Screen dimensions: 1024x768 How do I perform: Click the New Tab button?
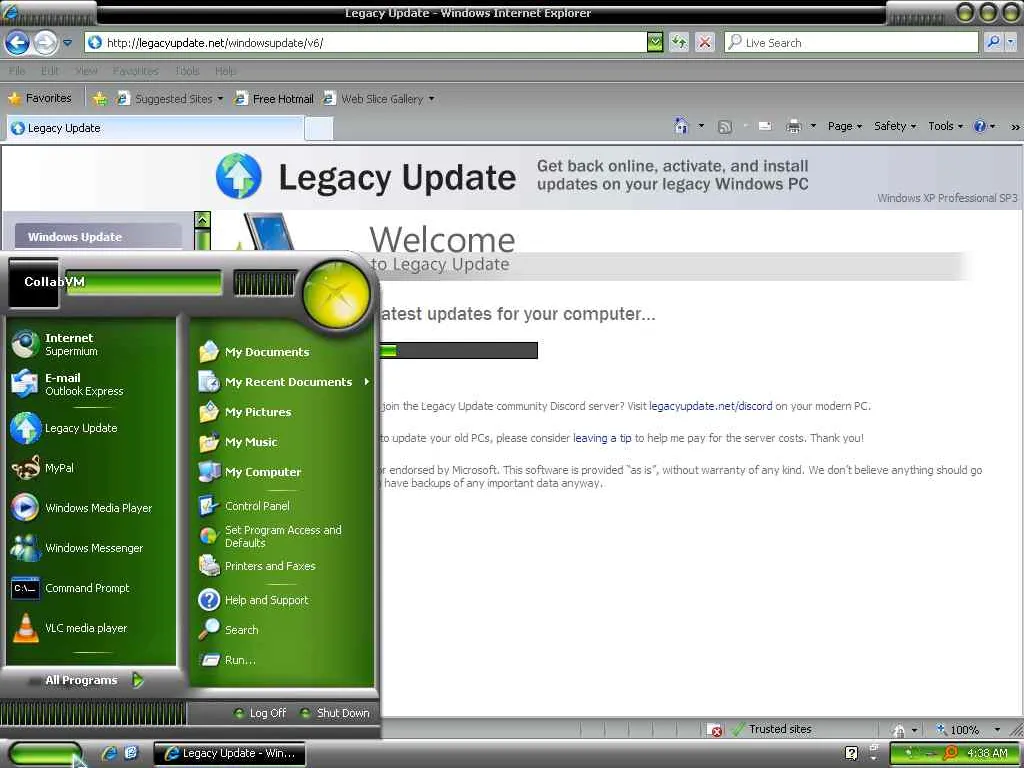point(319,129)
